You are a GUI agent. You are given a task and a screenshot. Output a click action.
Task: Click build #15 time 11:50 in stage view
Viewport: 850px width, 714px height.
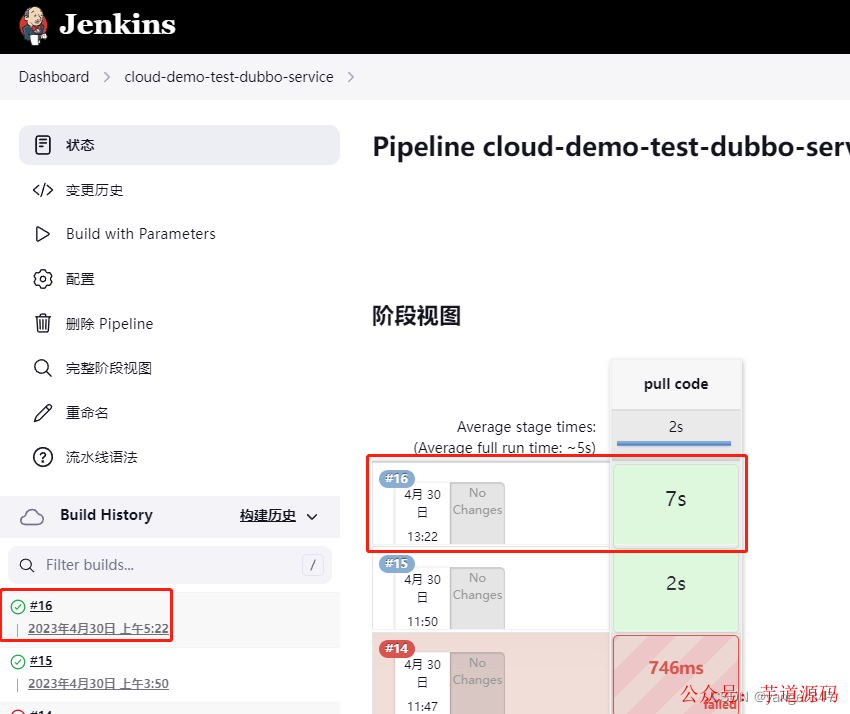(x=422, y=622)
